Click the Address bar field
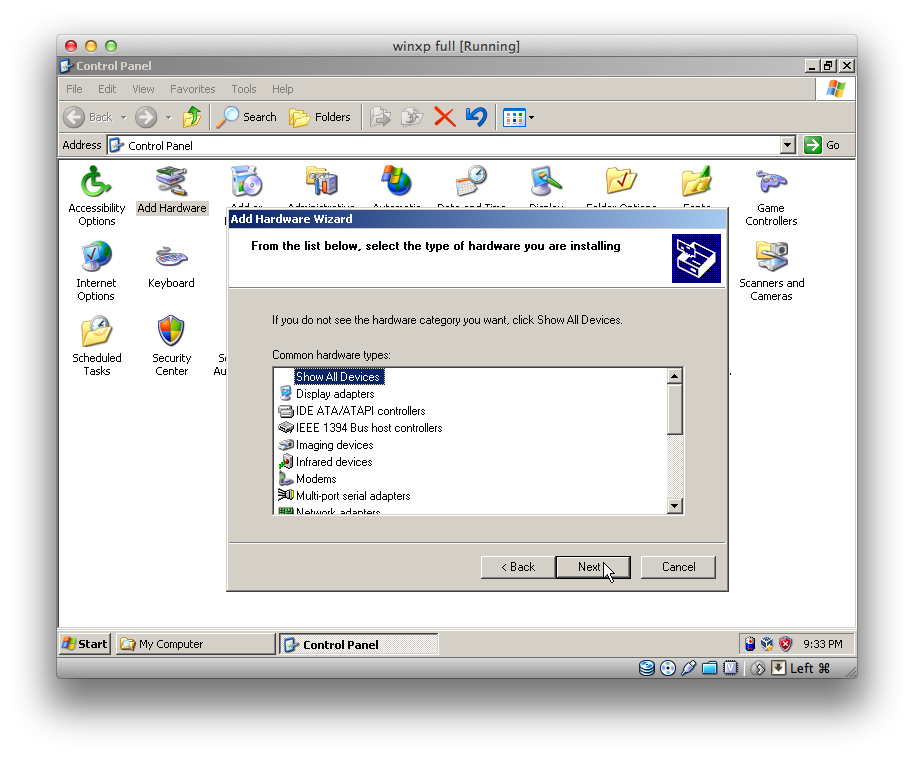Screen dimensions: 914x757 tap(444, 145)
